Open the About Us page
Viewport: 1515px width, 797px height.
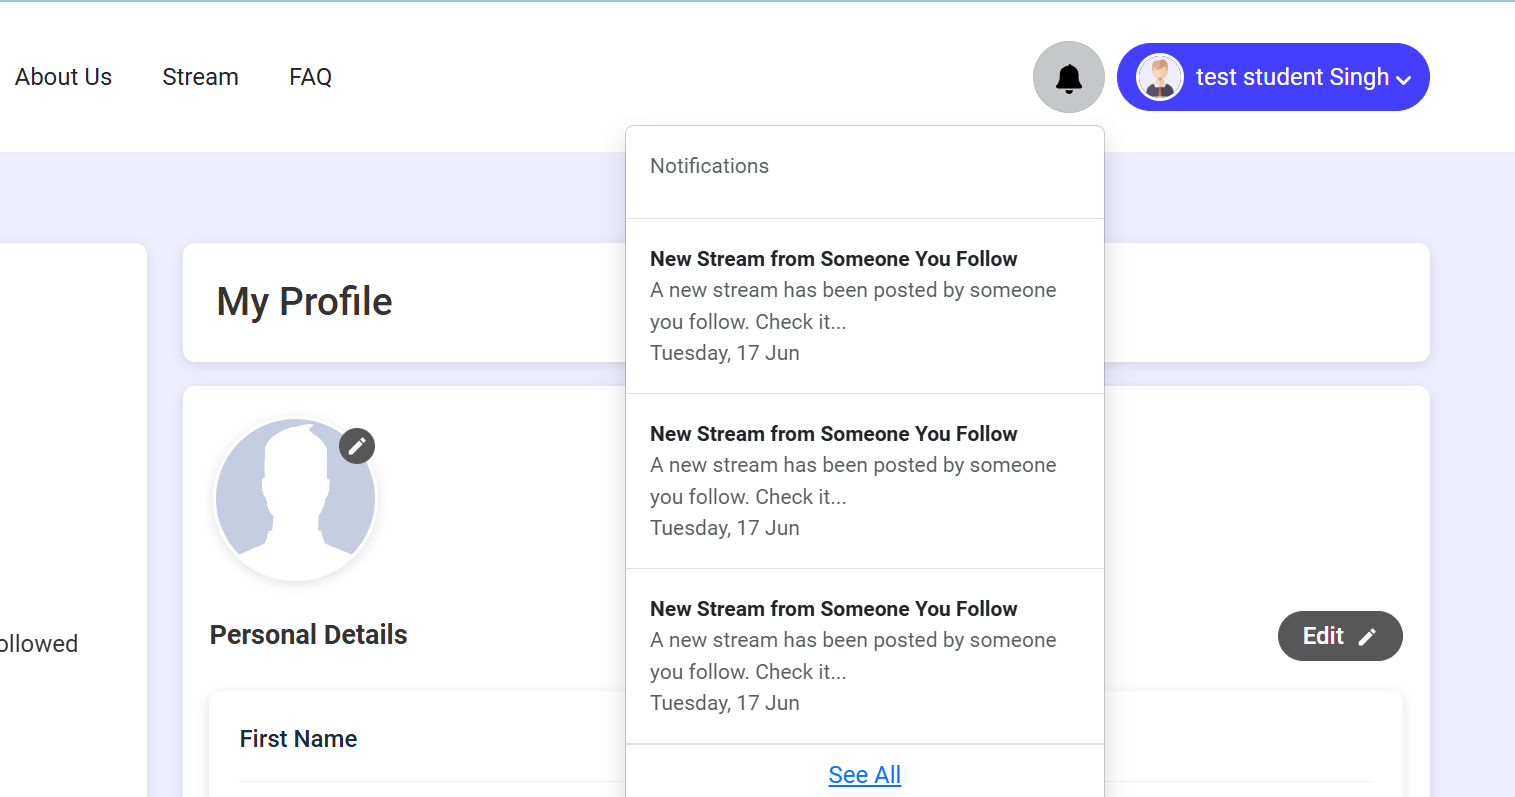tap(63, 77)
